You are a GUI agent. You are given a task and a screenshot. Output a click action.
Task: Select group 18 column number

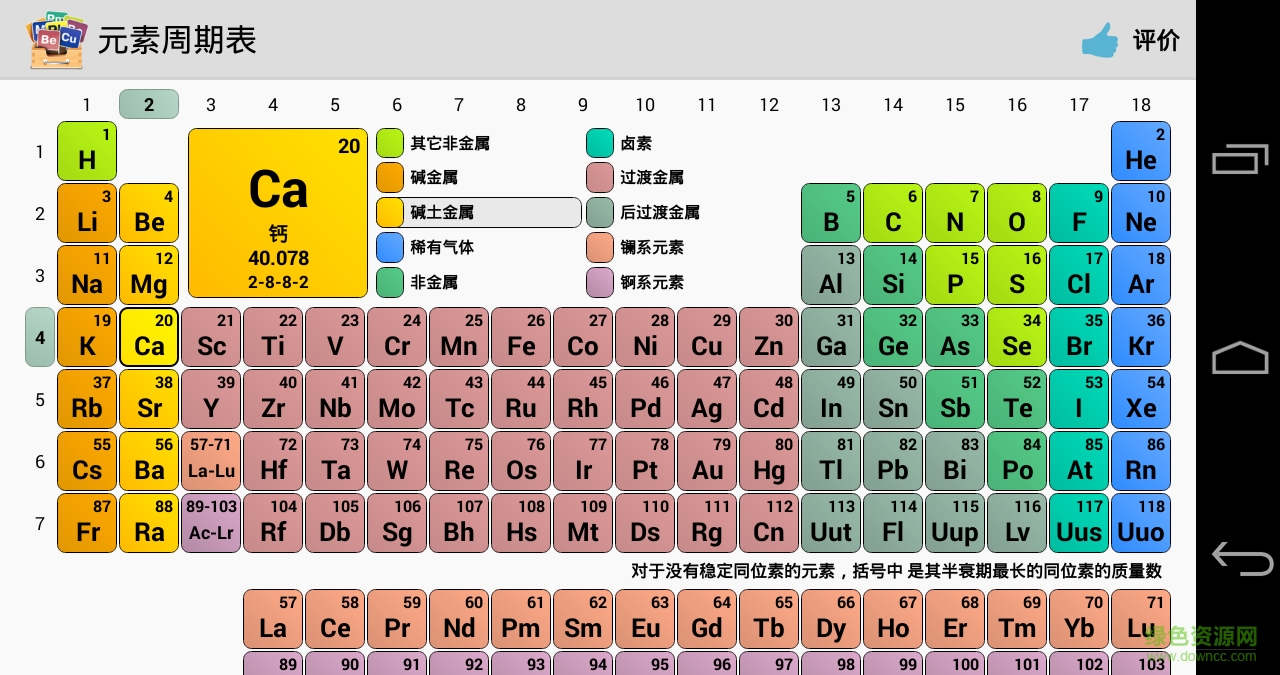click(x=1141, y=104)
